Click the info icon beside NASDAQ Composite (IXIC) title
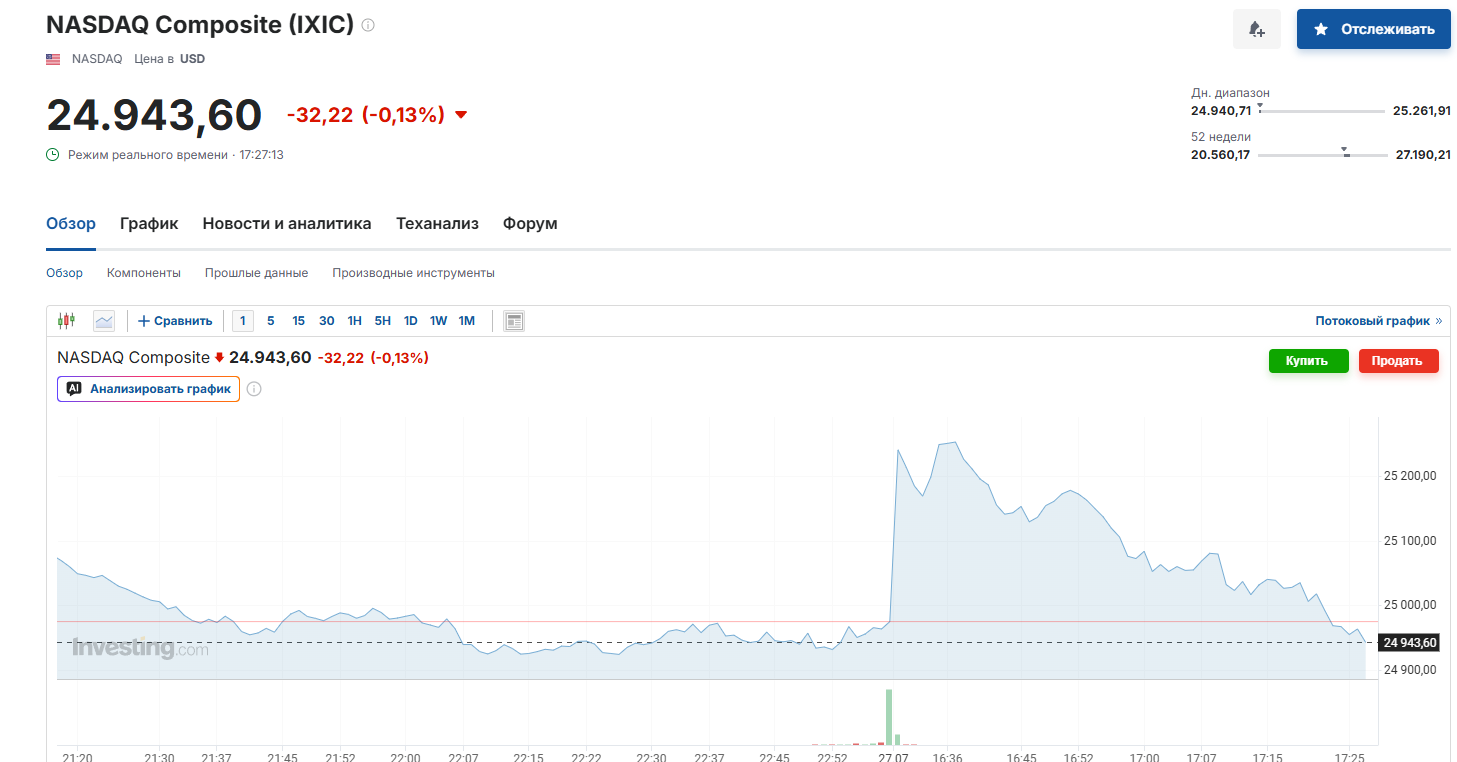The width and height of the screenshot is (1457, 762). point(368,25)
